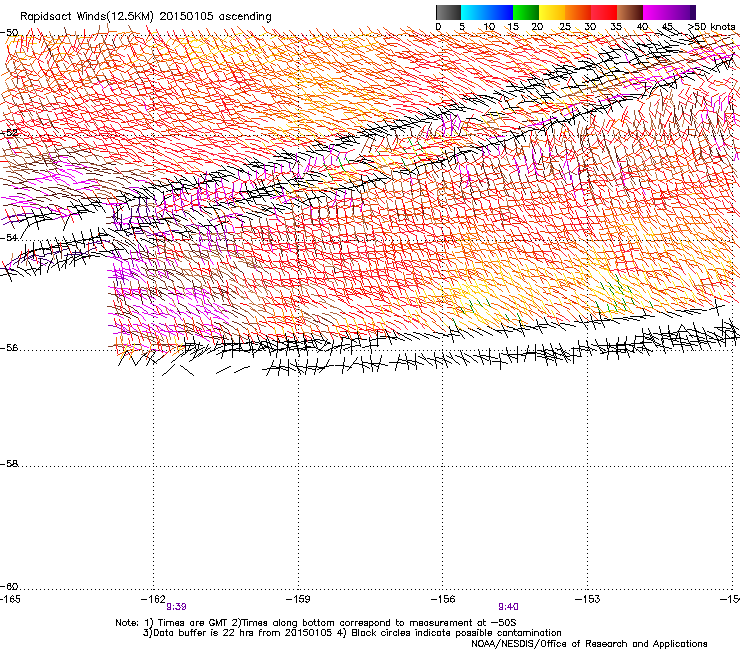The height and width of the screenshot is (650, 740).
Task: Click the dark purple 45-50 knots legend swatch
Action: 682,12
